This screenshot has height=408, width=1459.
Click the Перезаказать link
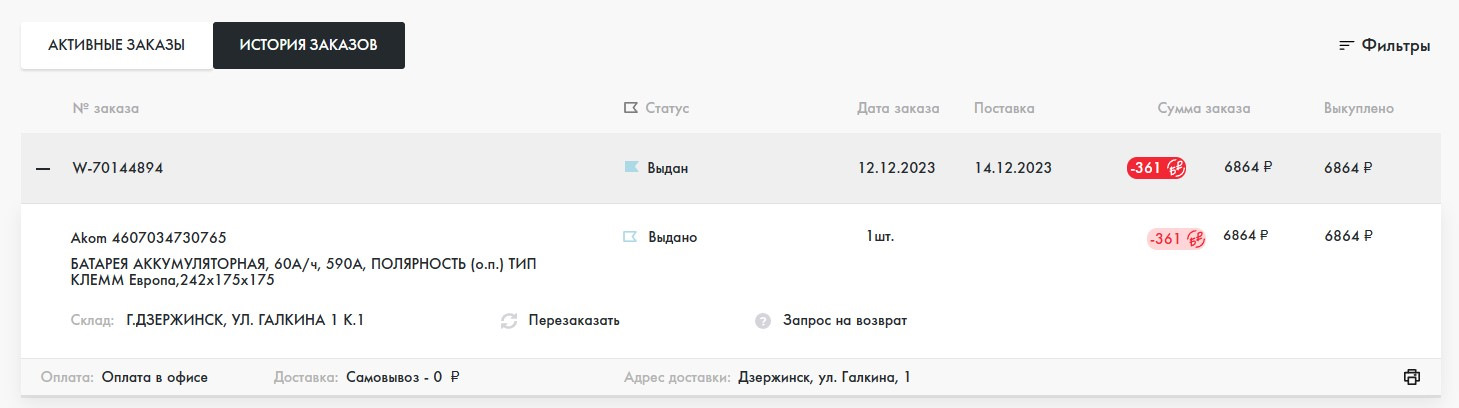pyautogui.click(x=574, y=321)
